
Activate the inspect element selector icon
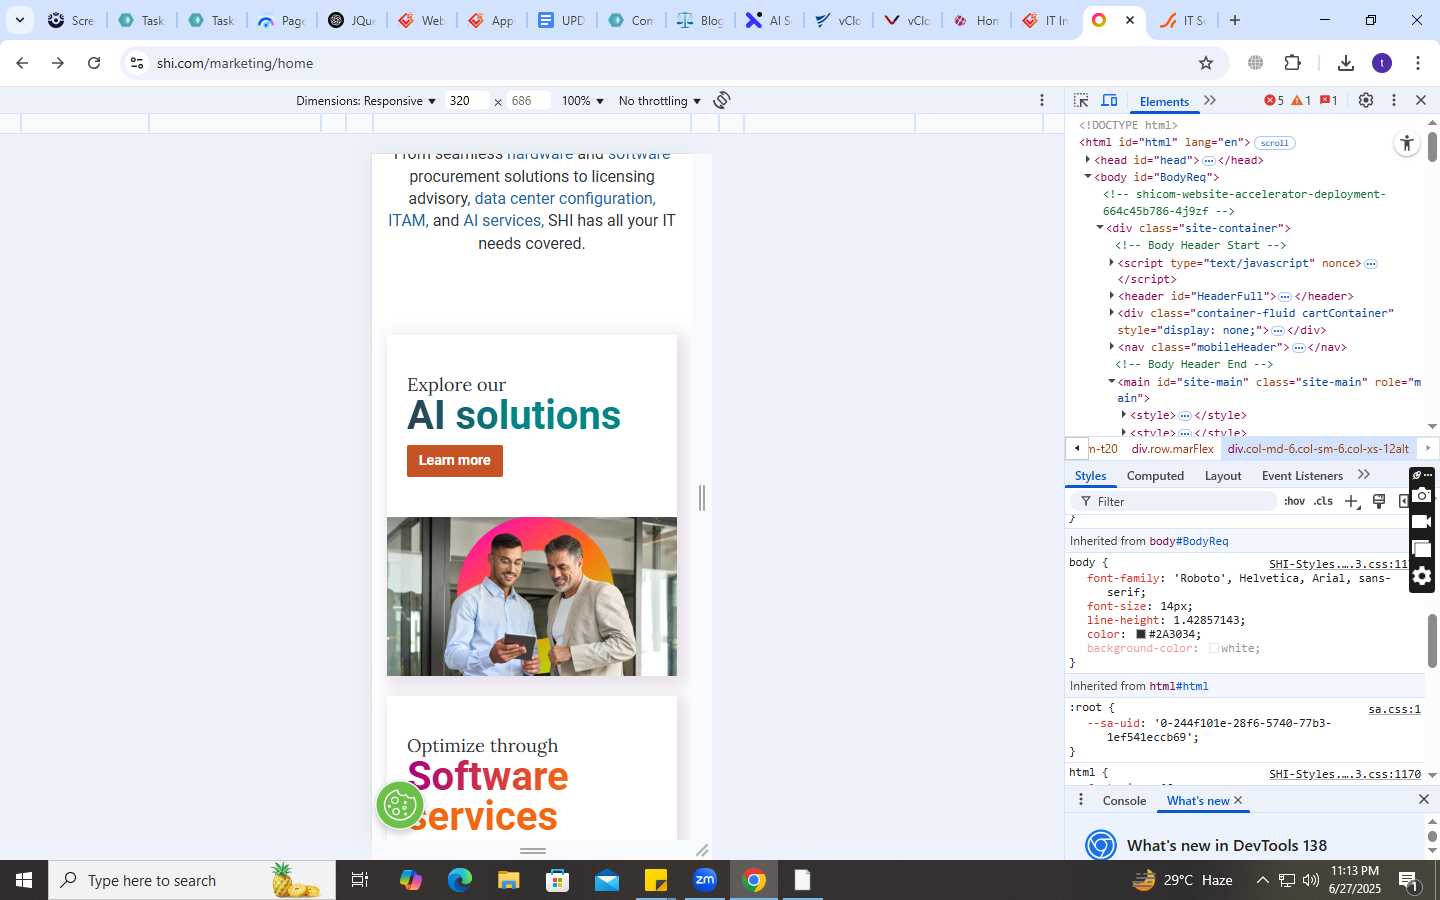1081,100
